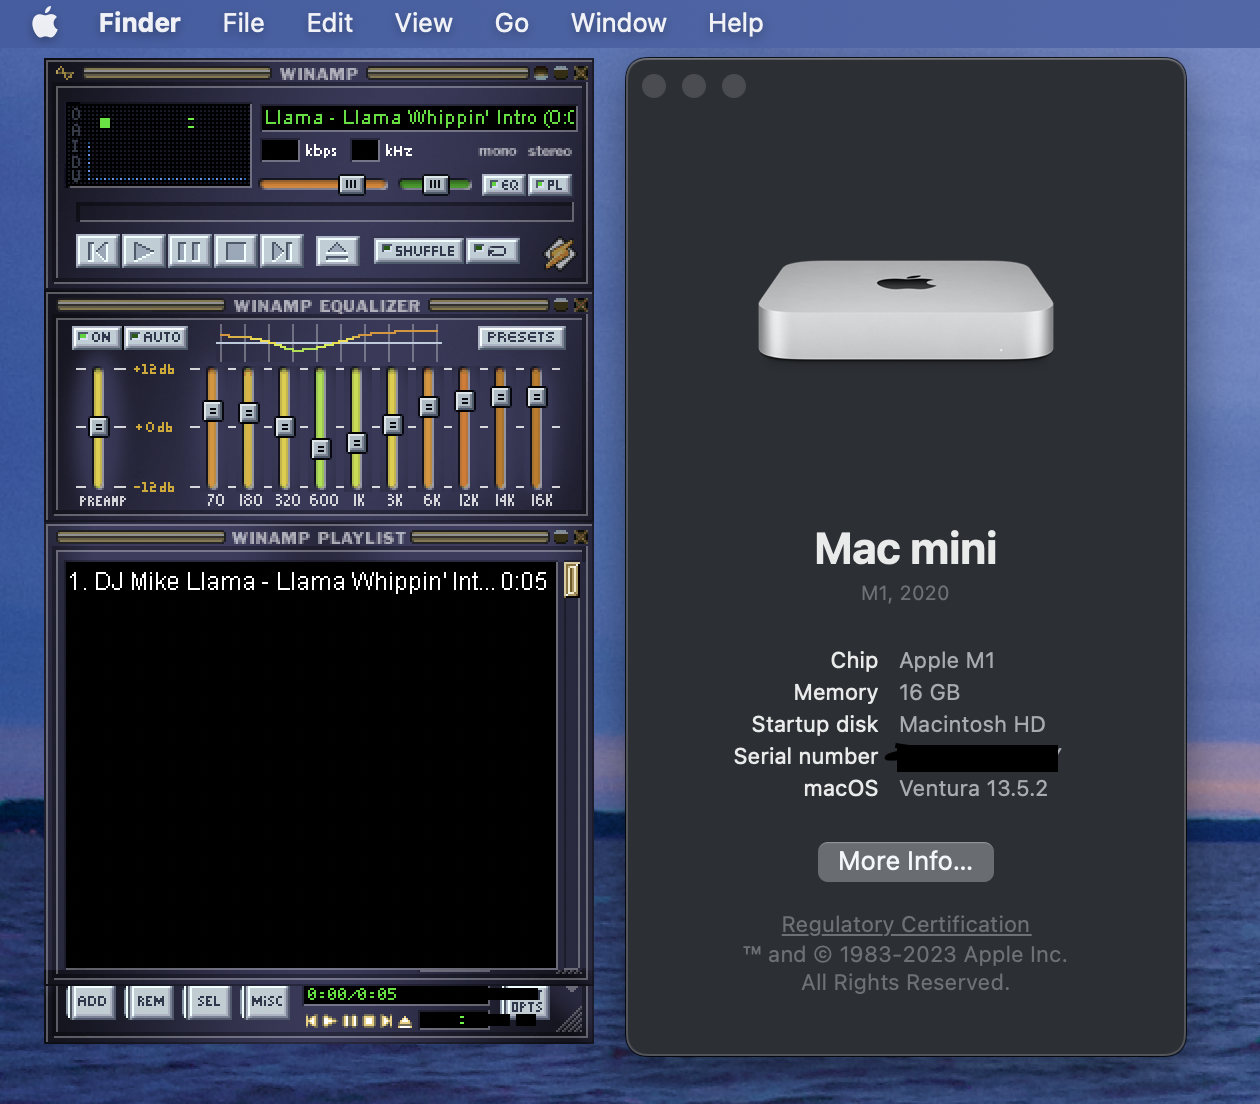Pause playback with the Pause button
Image resolution: width=1260 pixels, height=1104 pixels.
(189, 250)
